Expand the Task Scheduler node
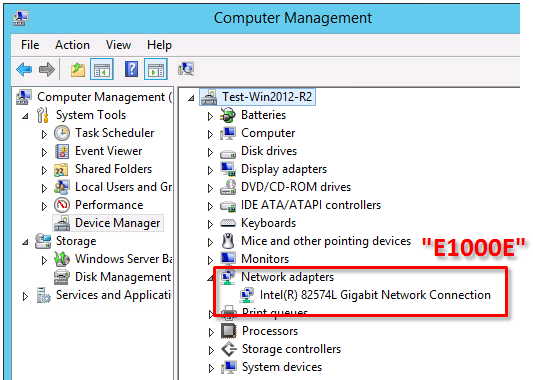Viewport: 533px width, 380px height. click(x=44, y=134)
